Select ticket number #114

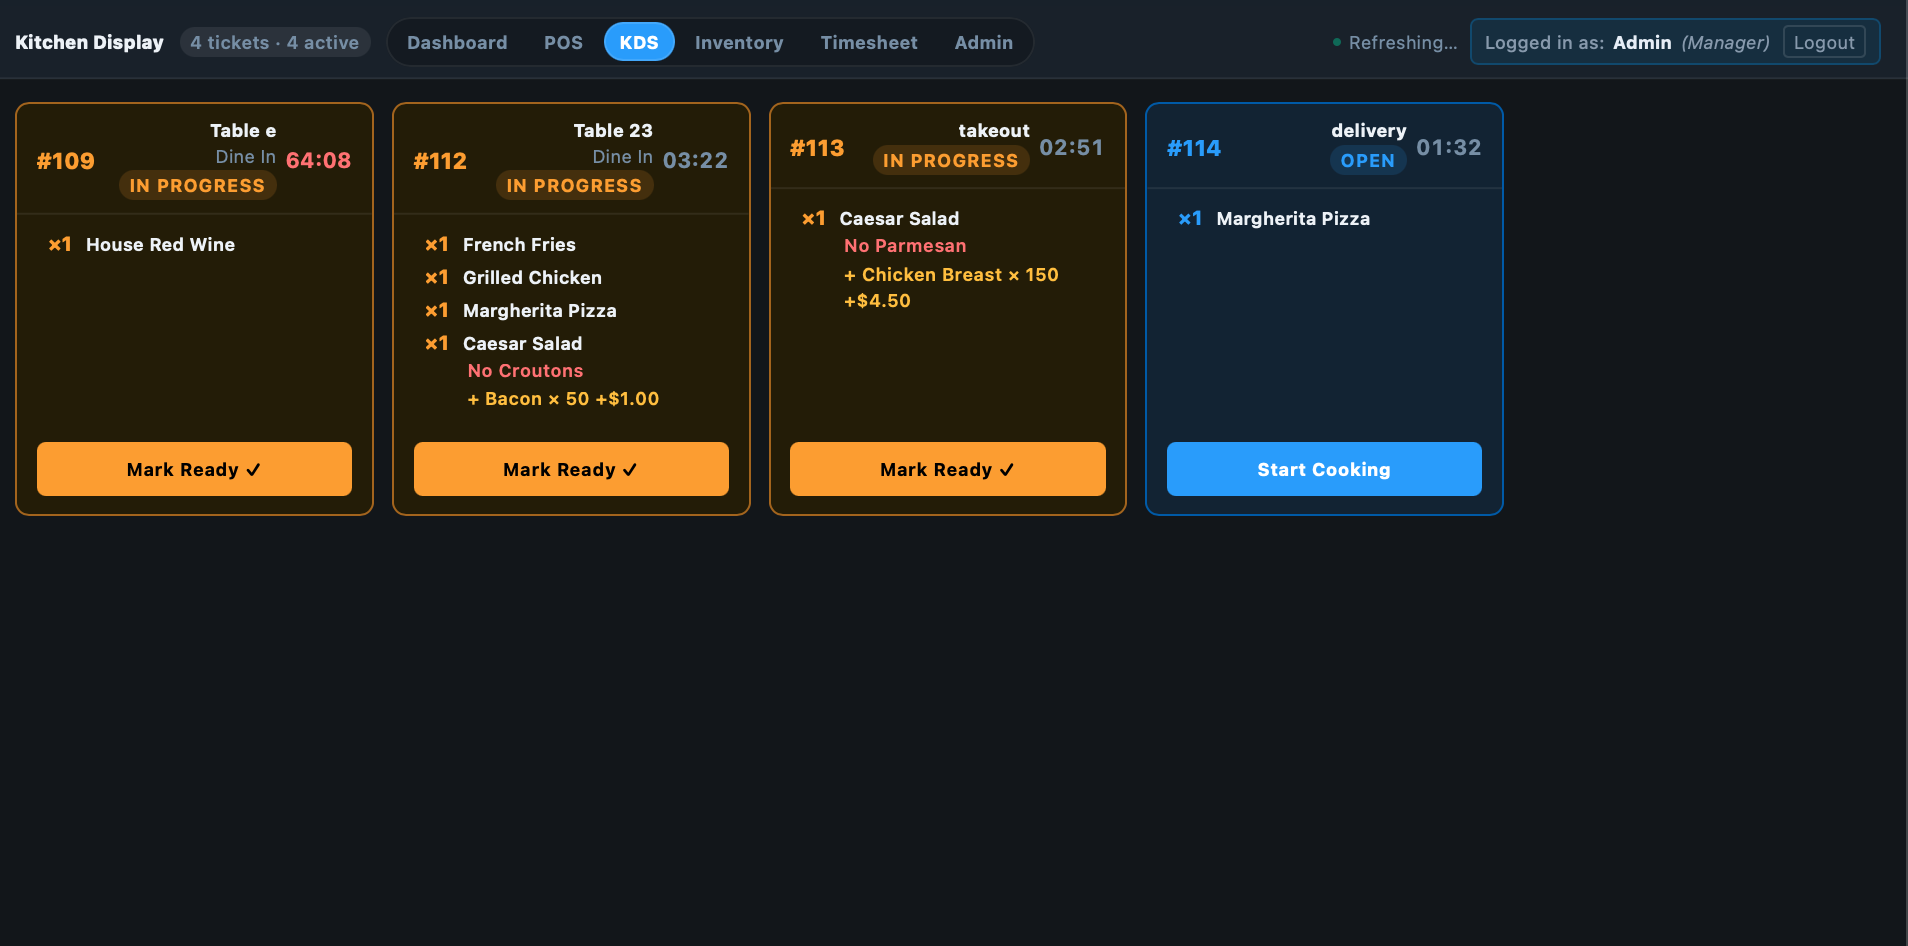1194,148
